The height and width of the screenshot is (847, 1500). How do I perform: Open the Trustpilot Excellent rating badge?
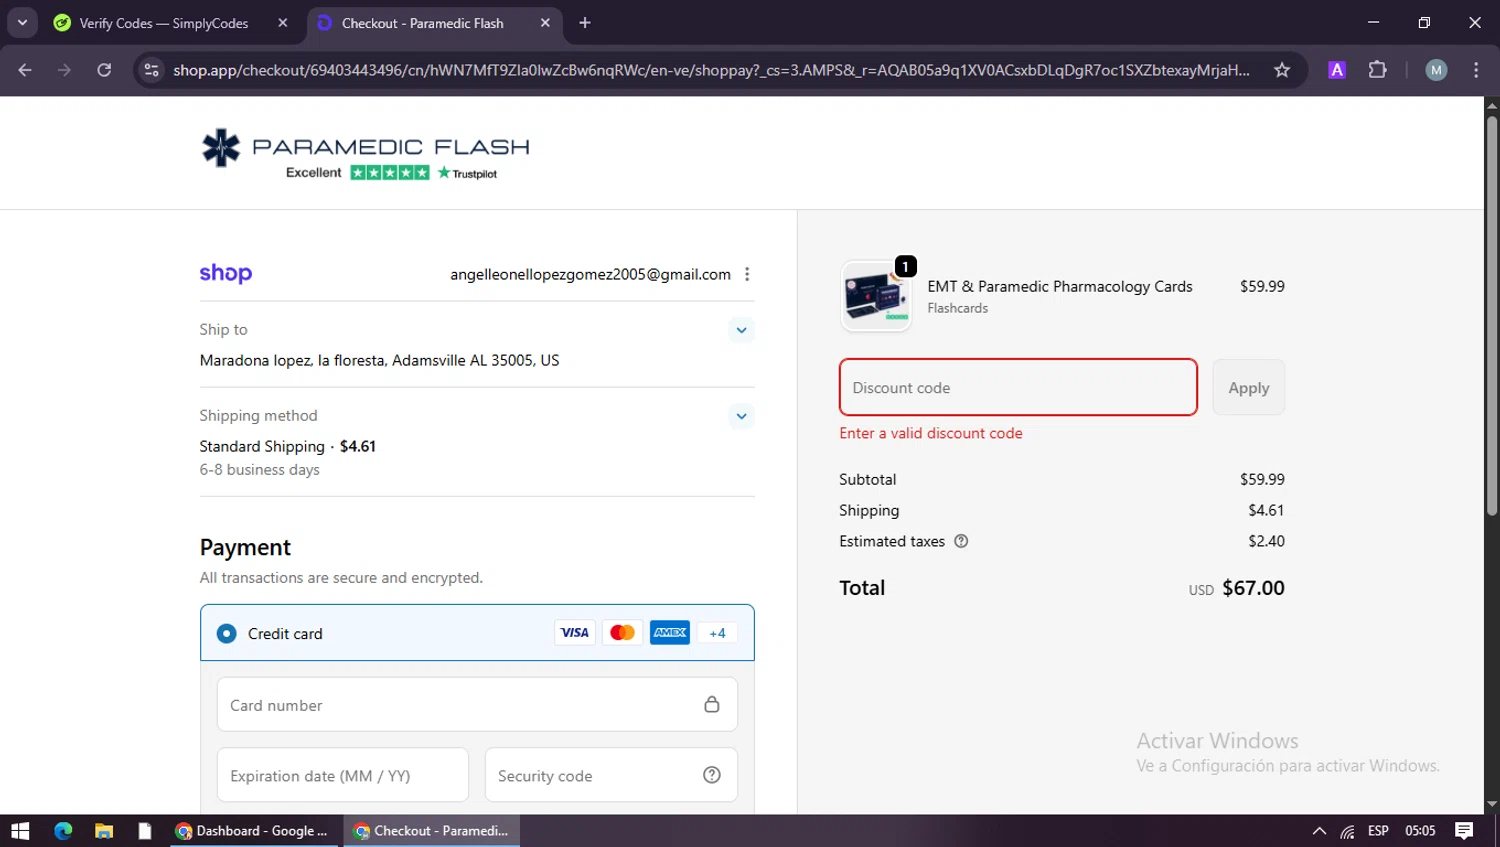391,173
